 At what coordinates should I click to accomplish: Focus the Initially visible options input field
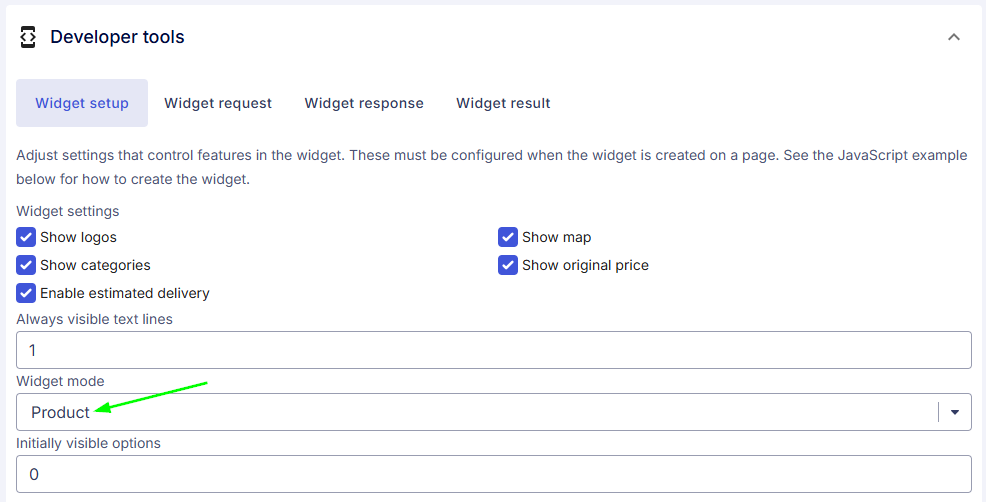click(x=494, y=474)
